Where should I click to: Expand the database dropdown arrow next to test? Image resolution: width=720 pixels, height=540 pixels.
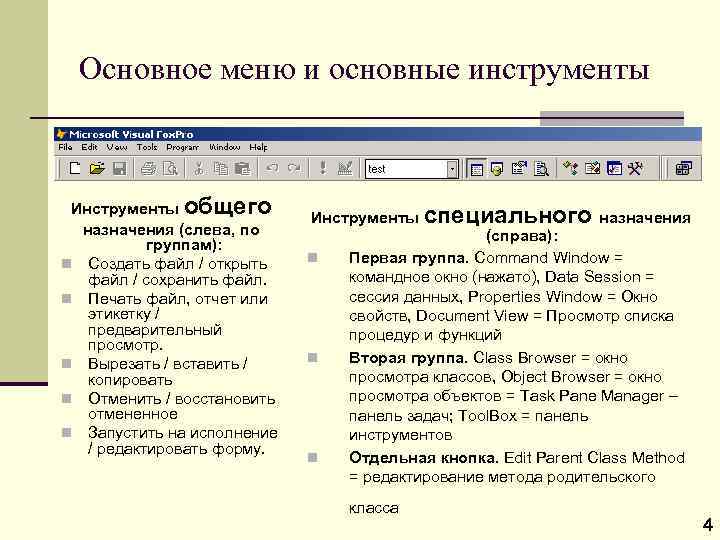(x=452, y=169)
